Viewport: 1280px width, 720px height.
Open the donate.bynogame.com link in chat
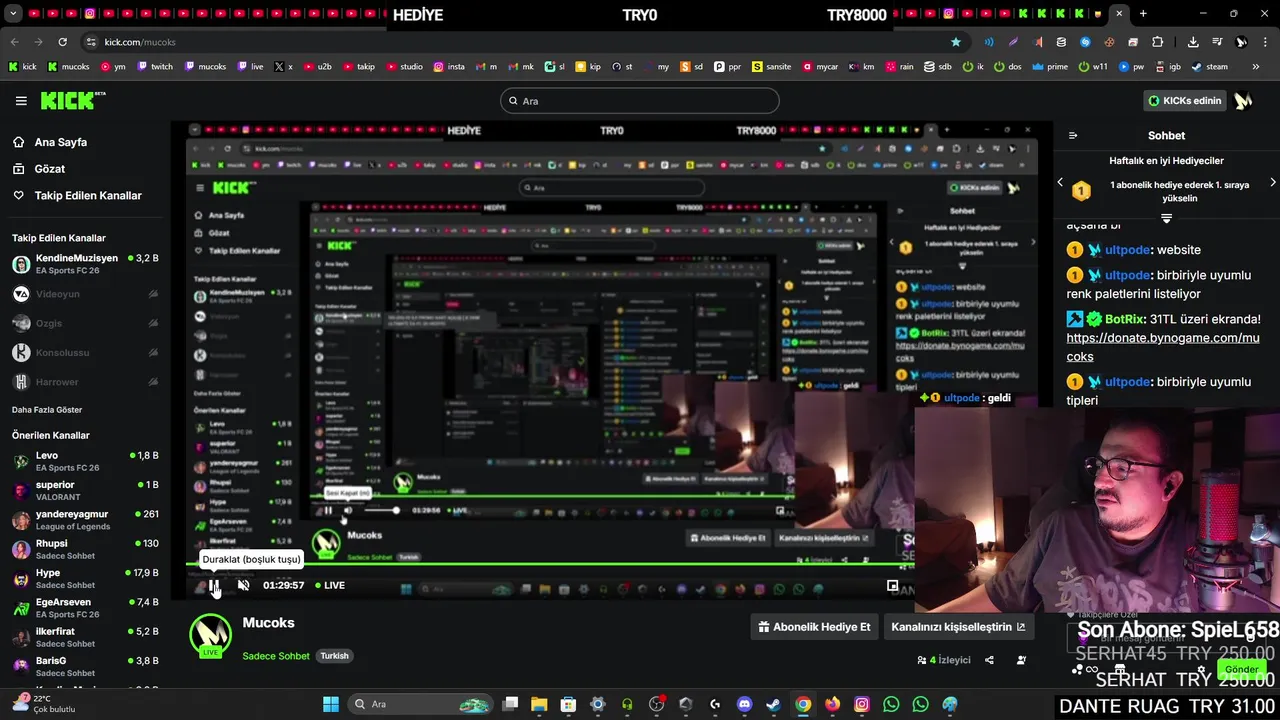coord(1162,347)
